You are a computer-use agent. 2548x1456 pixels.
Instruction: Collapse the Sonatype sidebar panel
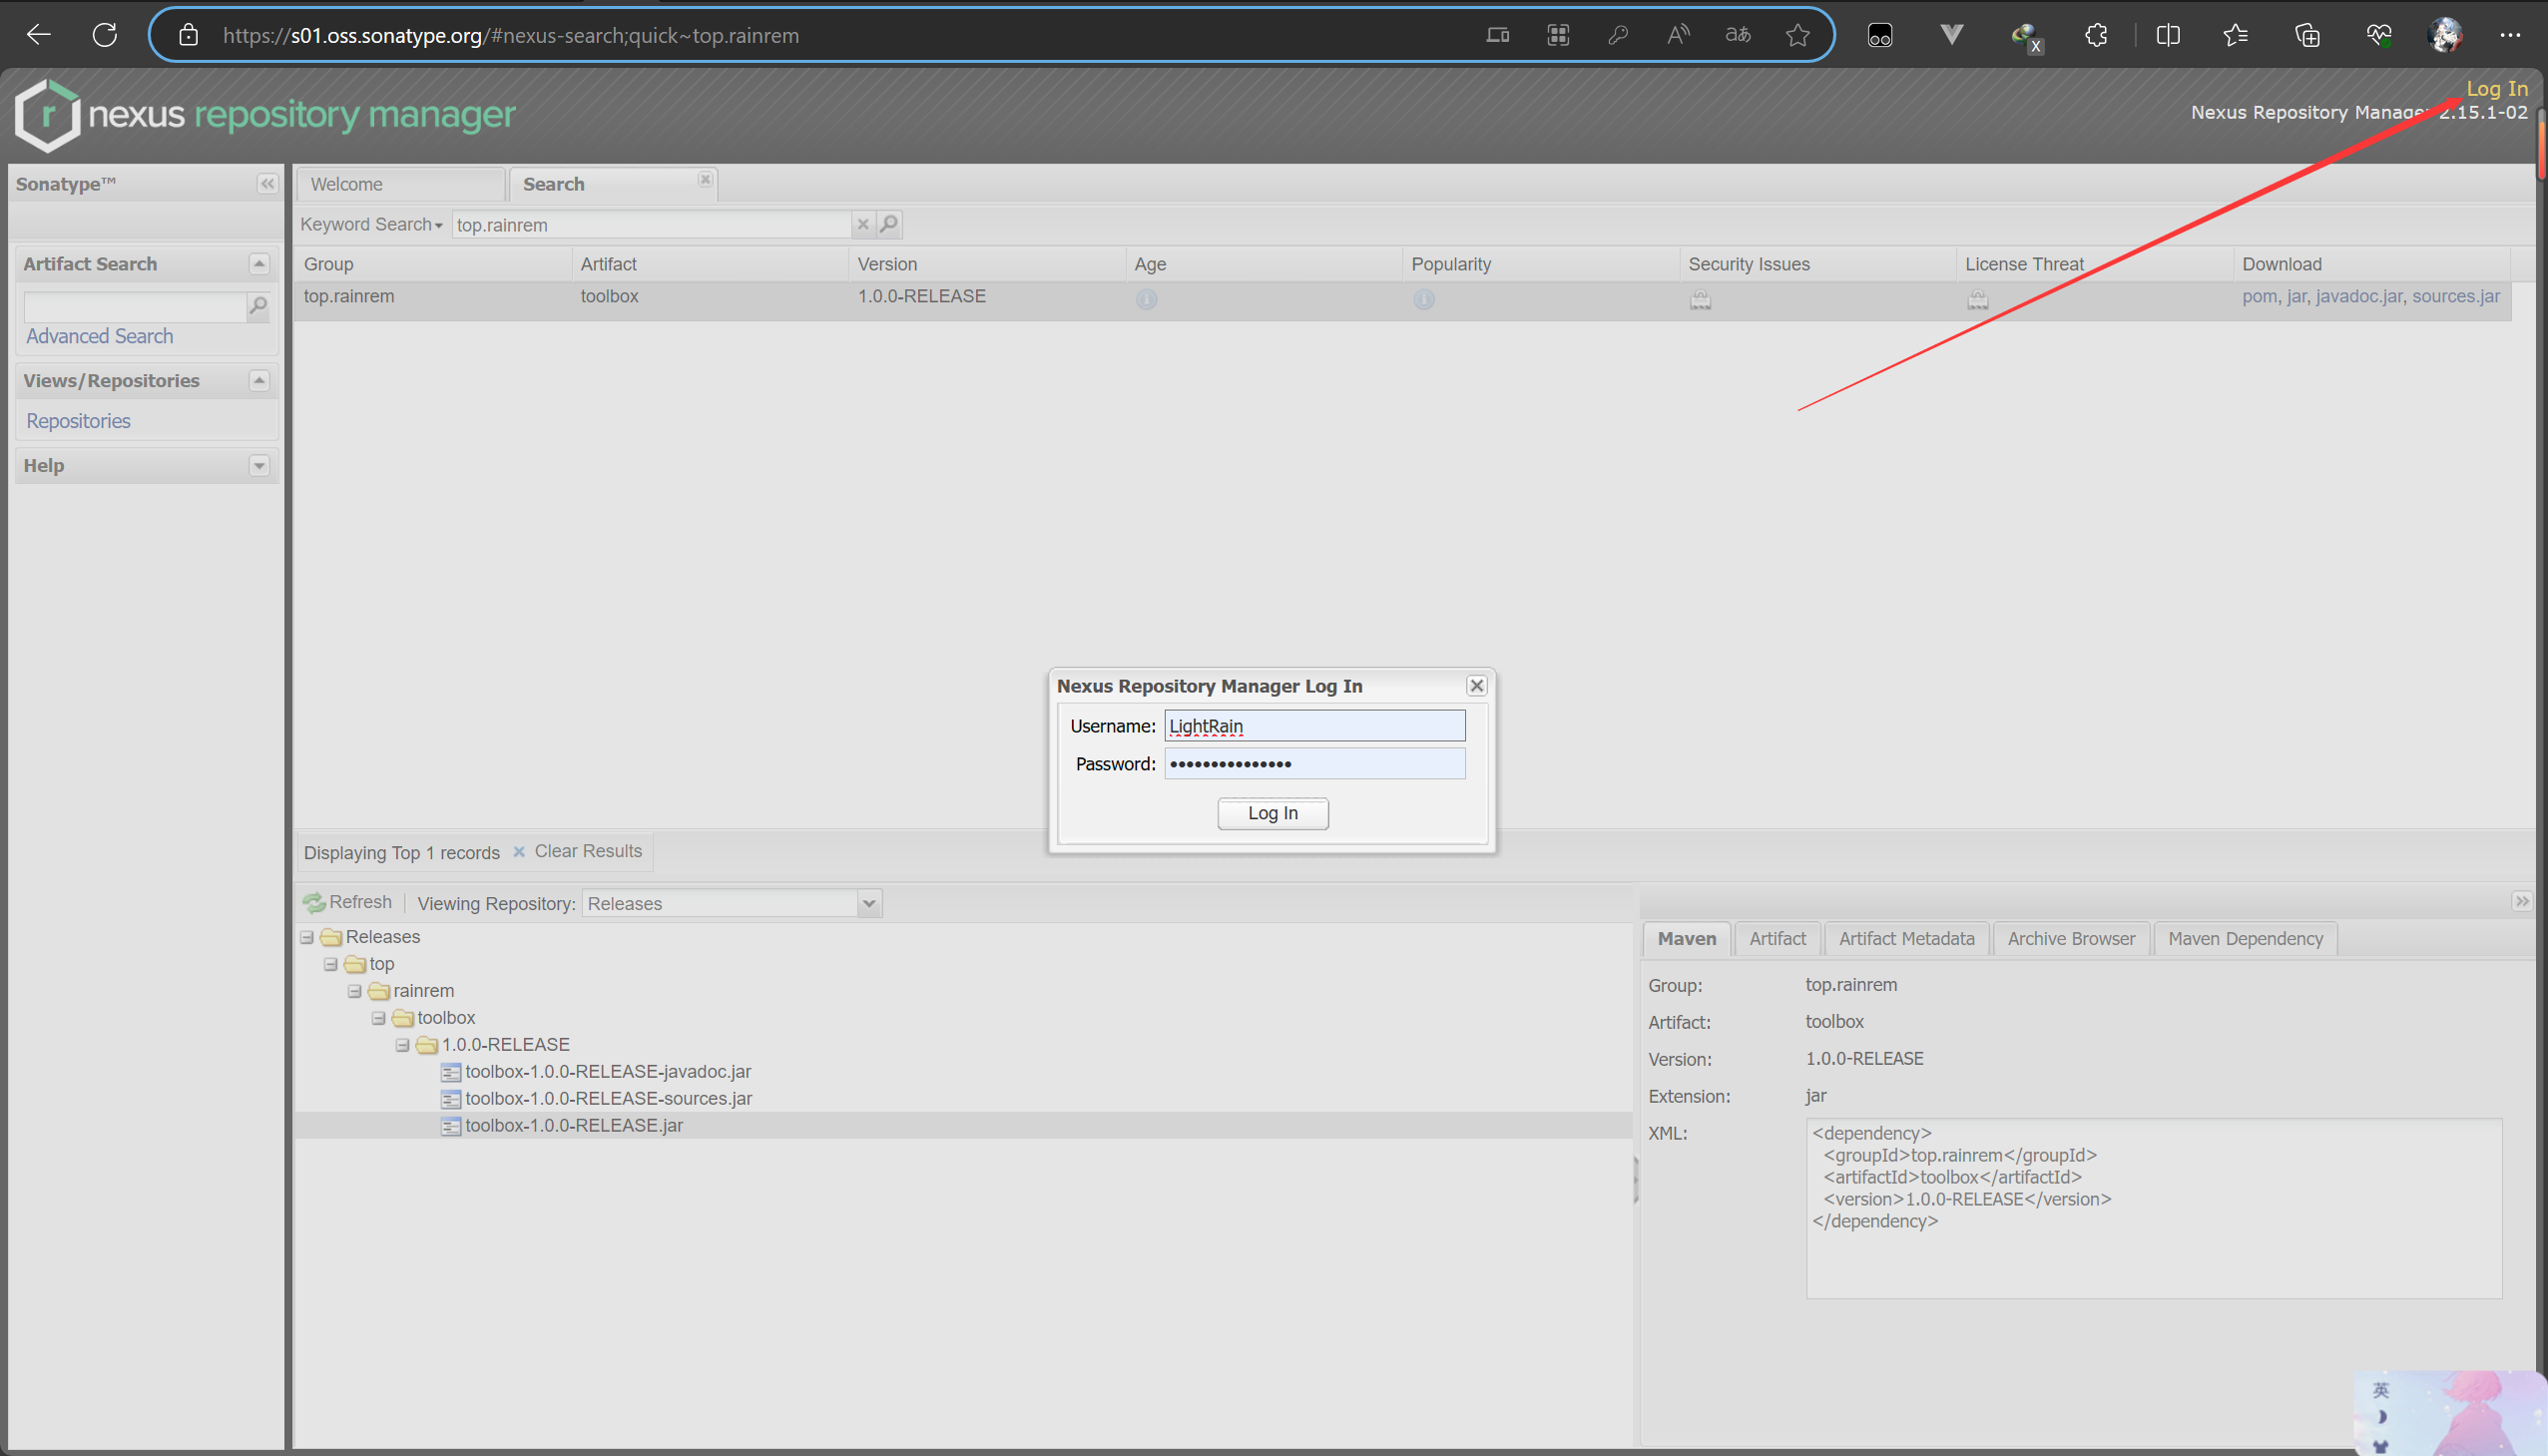pyautogui.click(x=267, y=184)
